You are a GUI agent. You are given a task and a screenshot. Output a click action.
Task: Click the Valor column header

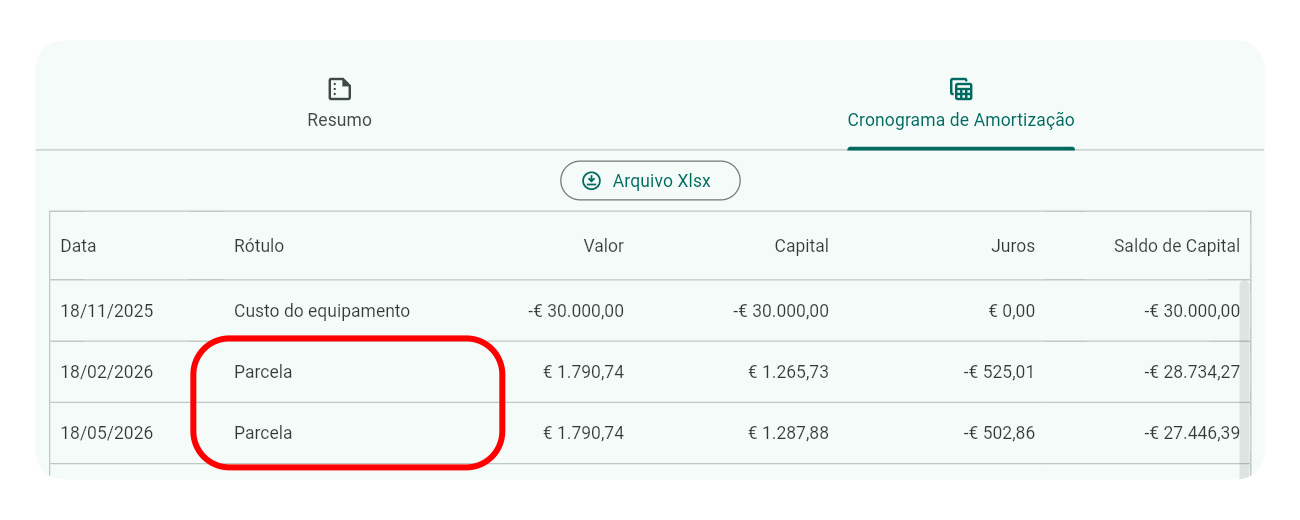(x=603, y=246)
